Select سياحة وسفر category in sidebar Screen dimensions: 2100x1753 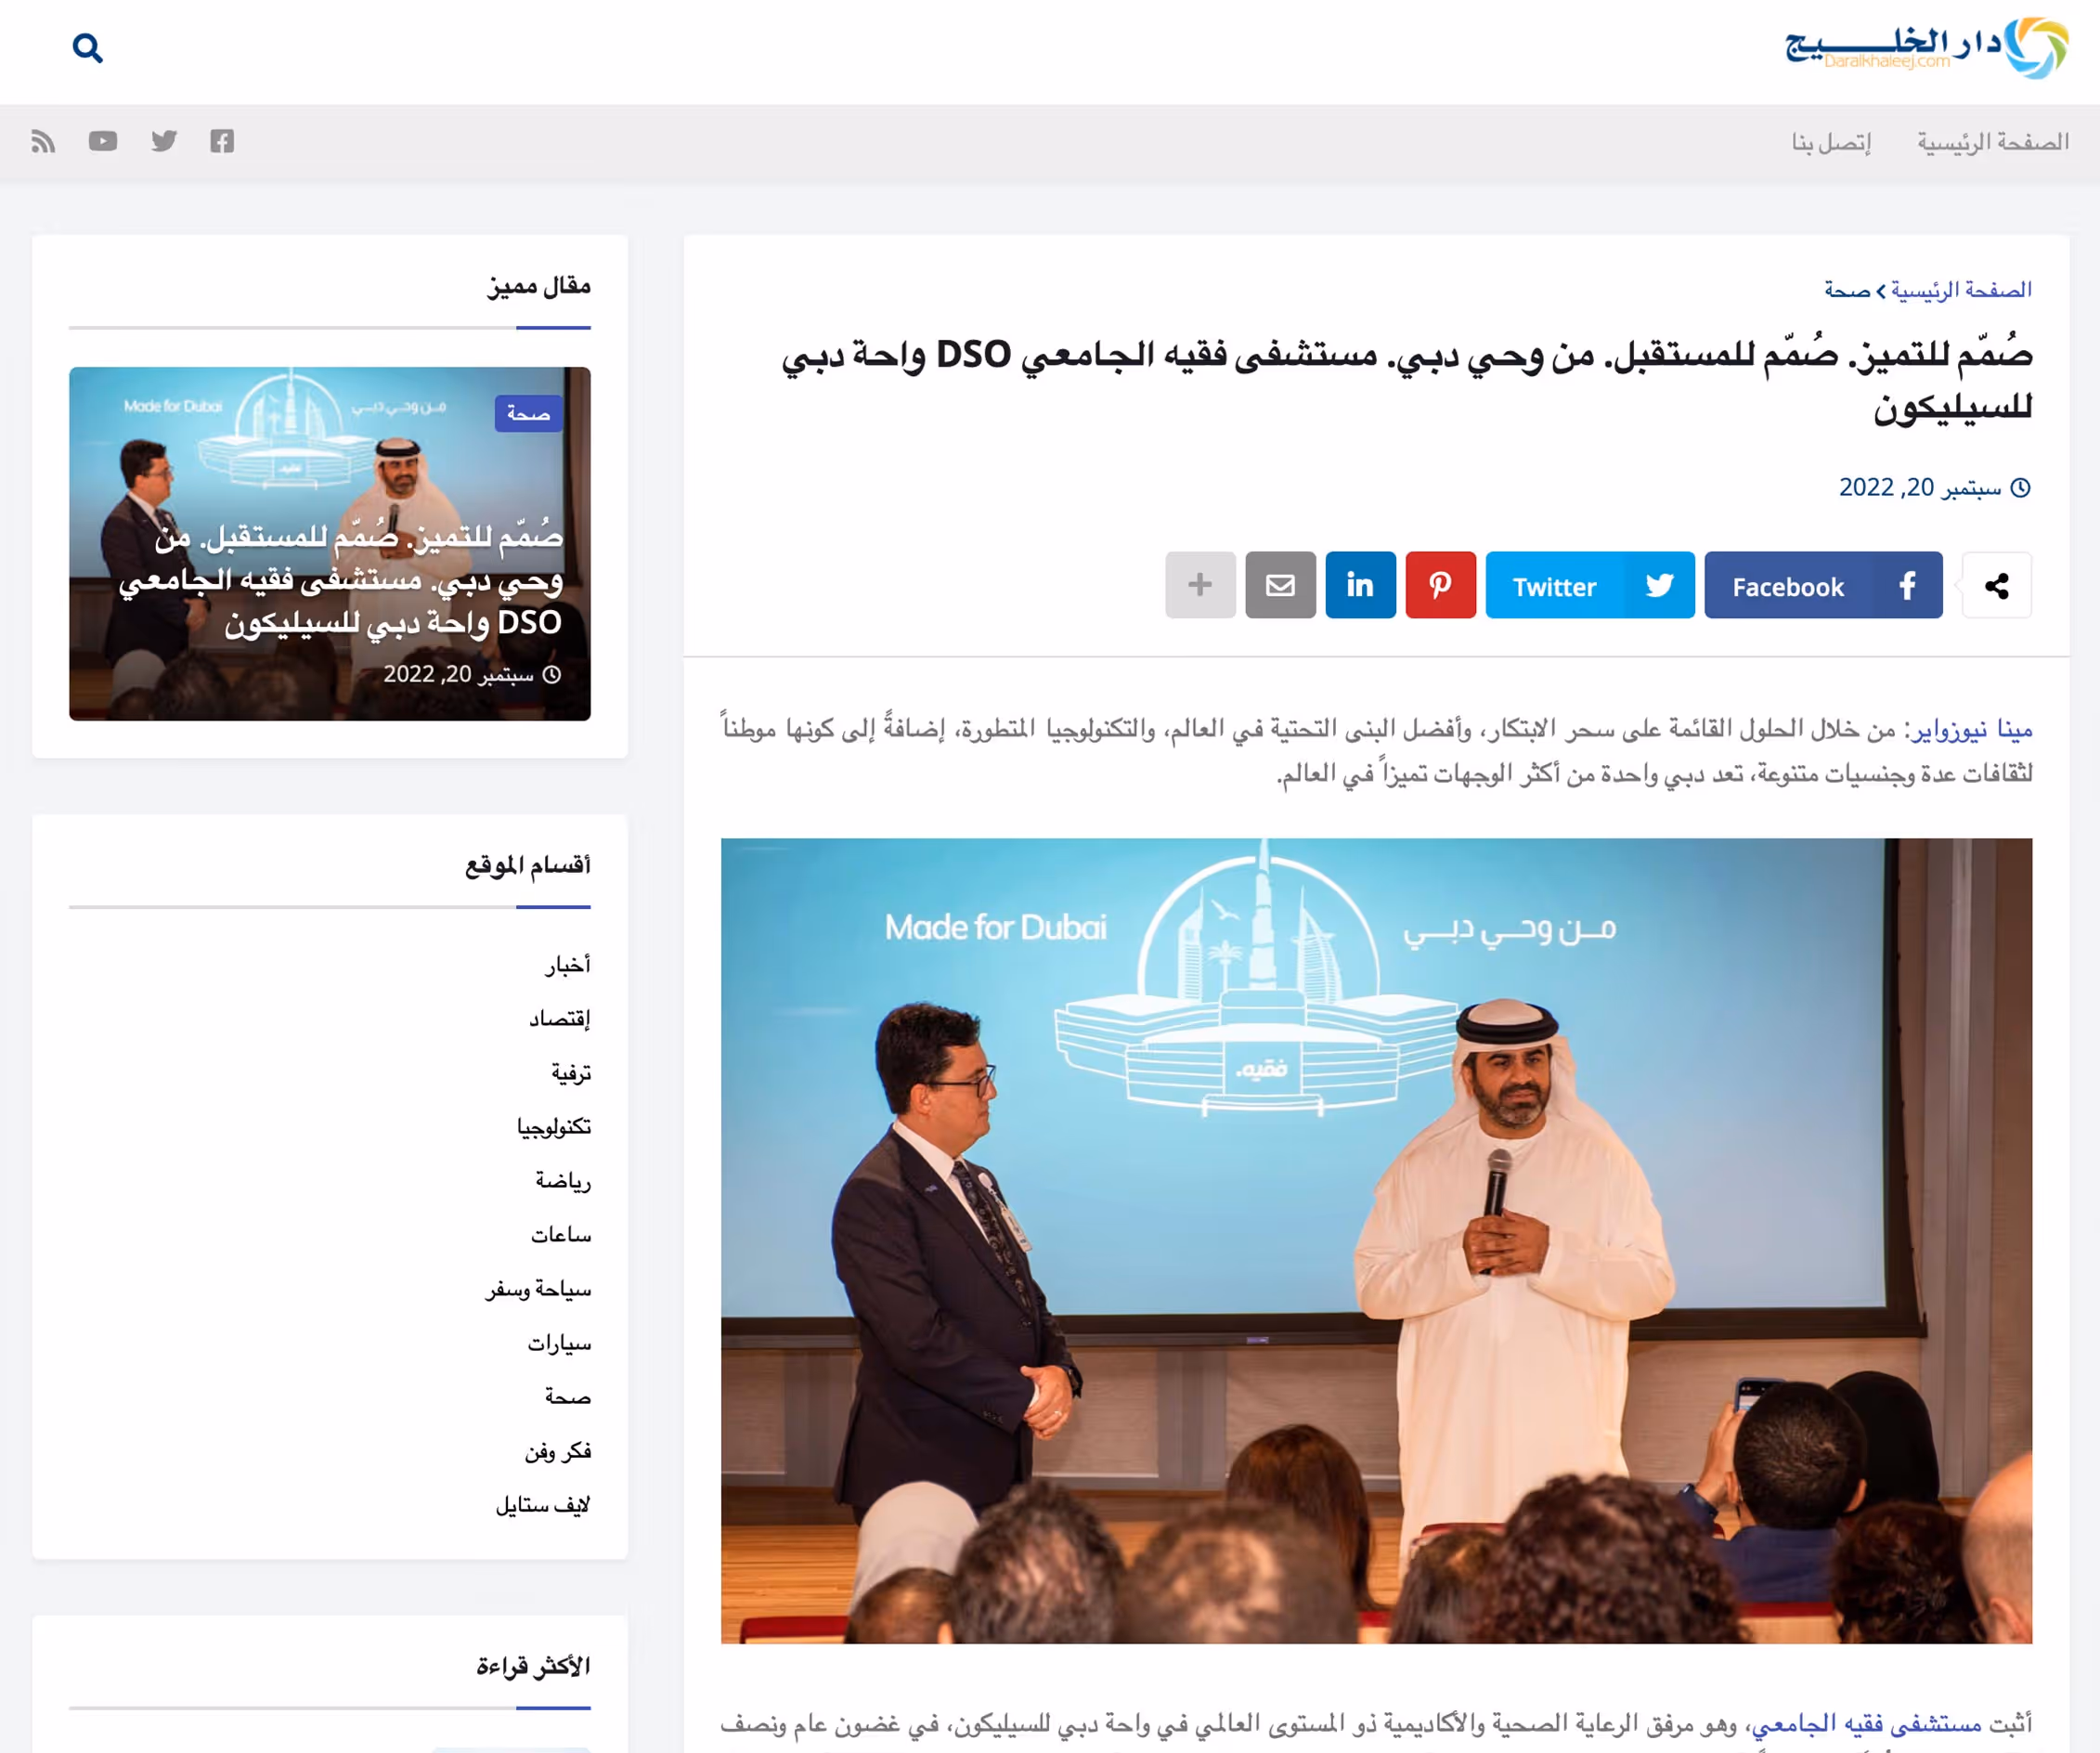(538, 1289)
